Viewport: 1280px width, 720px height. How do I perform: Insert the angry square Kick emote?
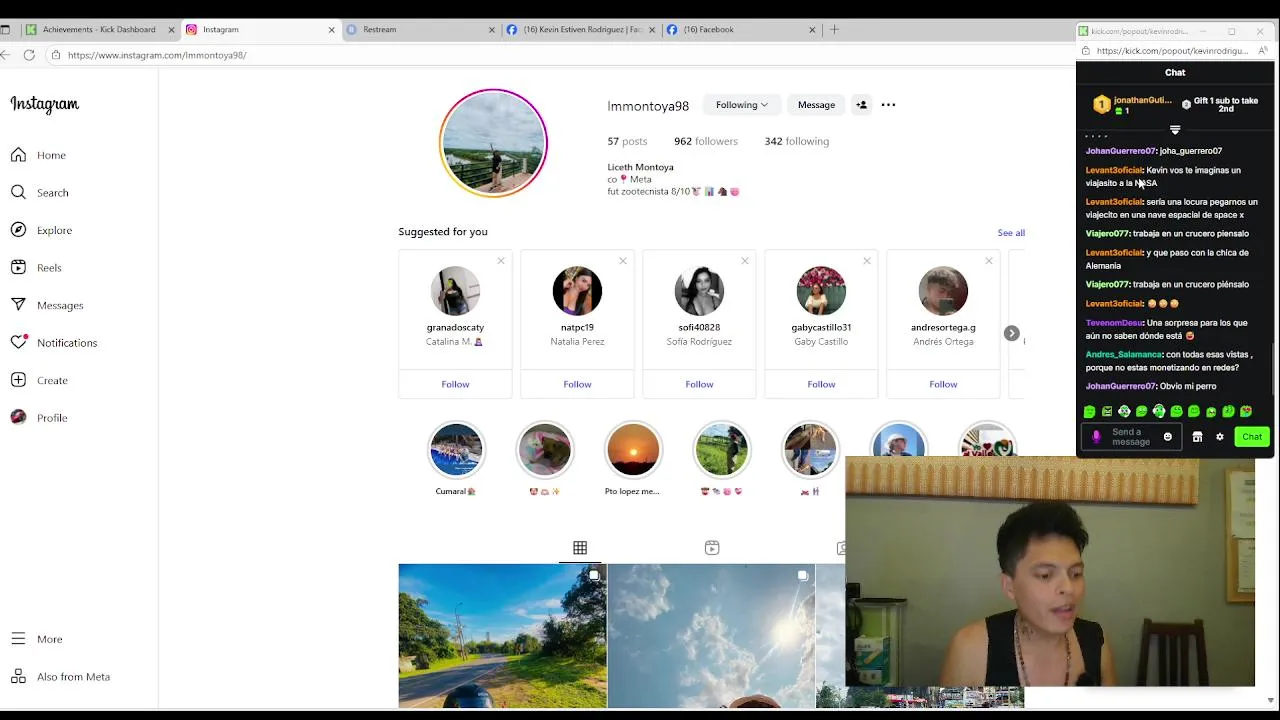(x=1107, y=411)
